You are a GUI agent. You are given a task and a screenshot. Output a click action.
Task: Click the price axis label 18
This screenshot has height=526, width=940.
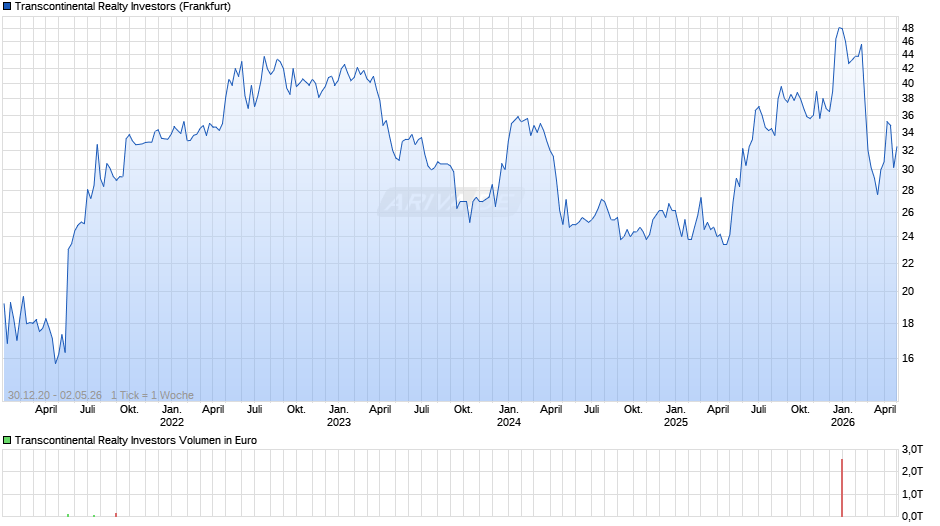[x=908, y=323]
